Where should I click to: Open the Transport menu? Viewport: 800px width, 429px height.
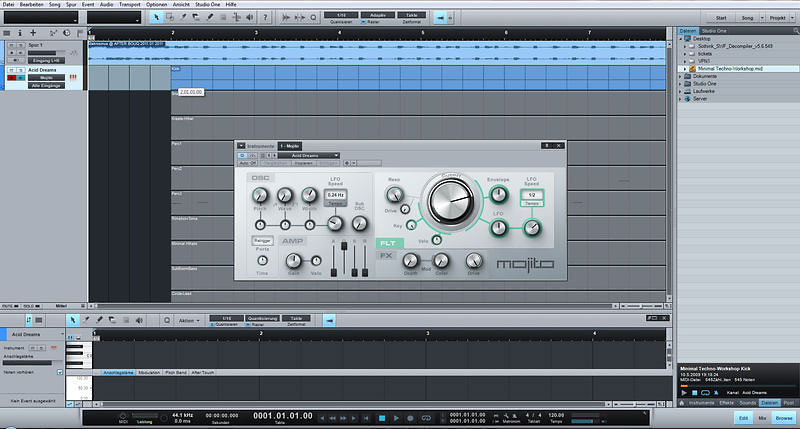point(130,4)
